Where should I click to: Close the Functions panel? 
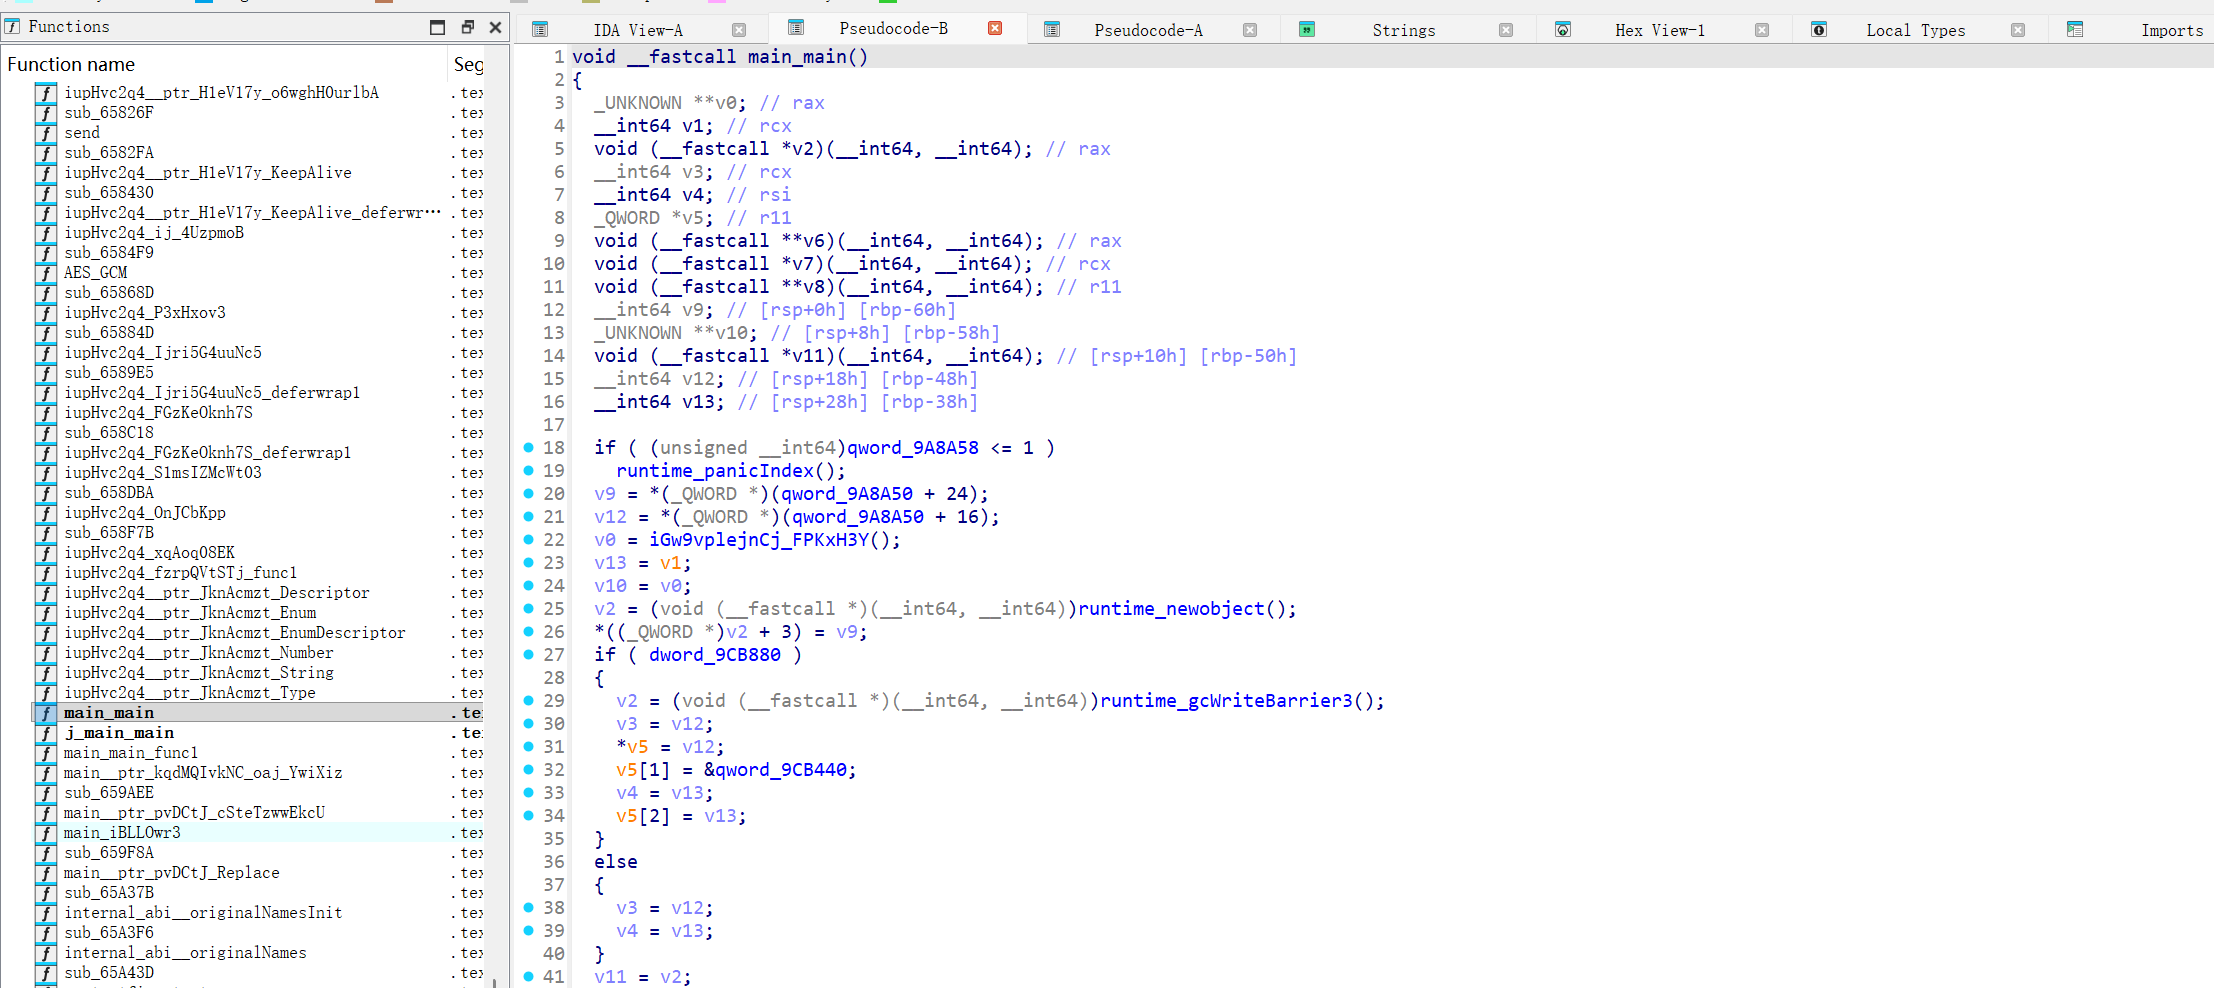click(x=495, y=27)
